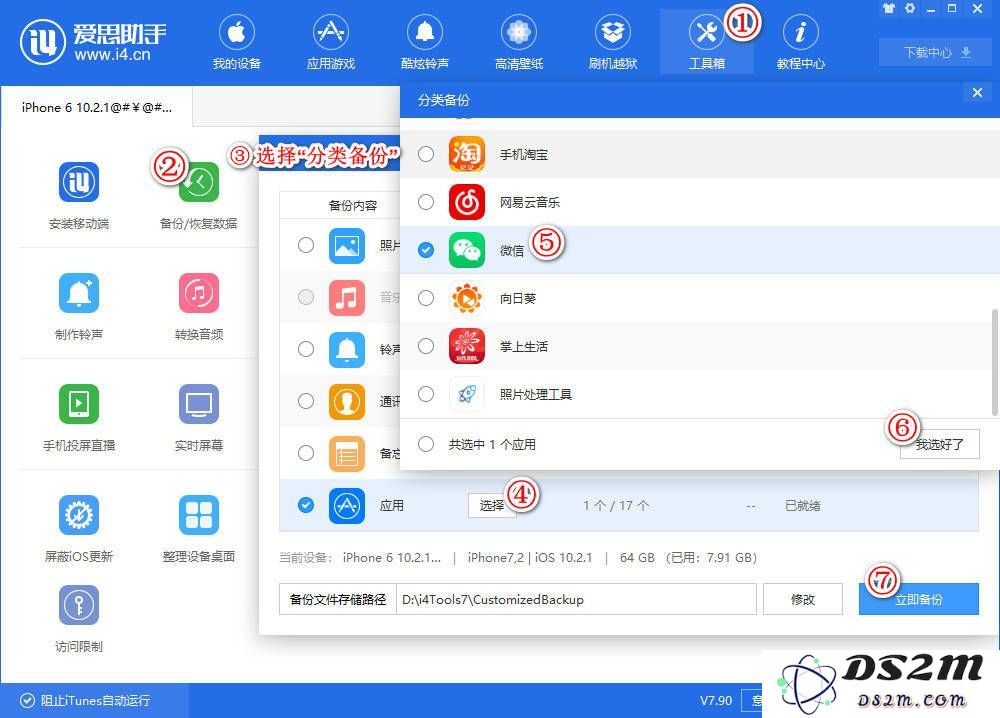Launch 实时屏幕 tool
The image size is (1000, 718).
click(x=198, y=417)
